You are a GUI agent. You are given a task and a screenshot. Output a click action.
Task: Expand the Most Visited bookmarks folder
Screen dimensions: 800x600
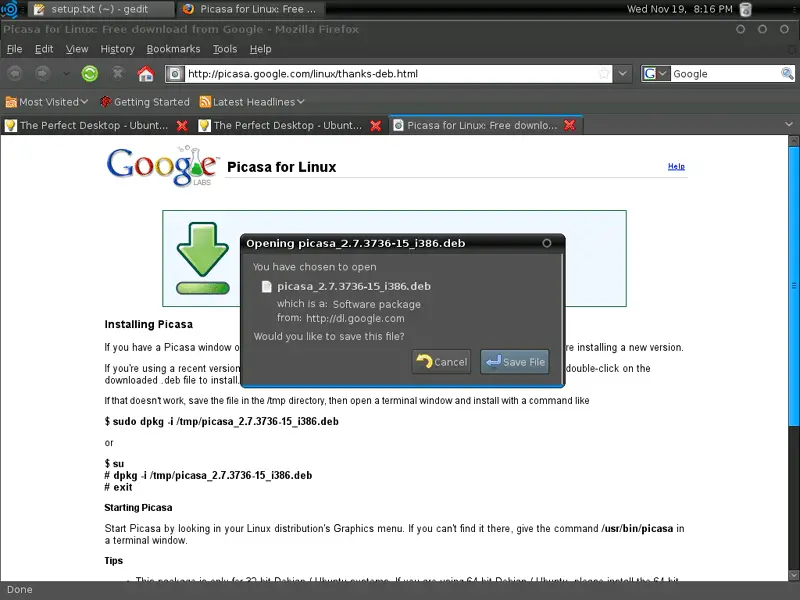click(x=47, y=102)
